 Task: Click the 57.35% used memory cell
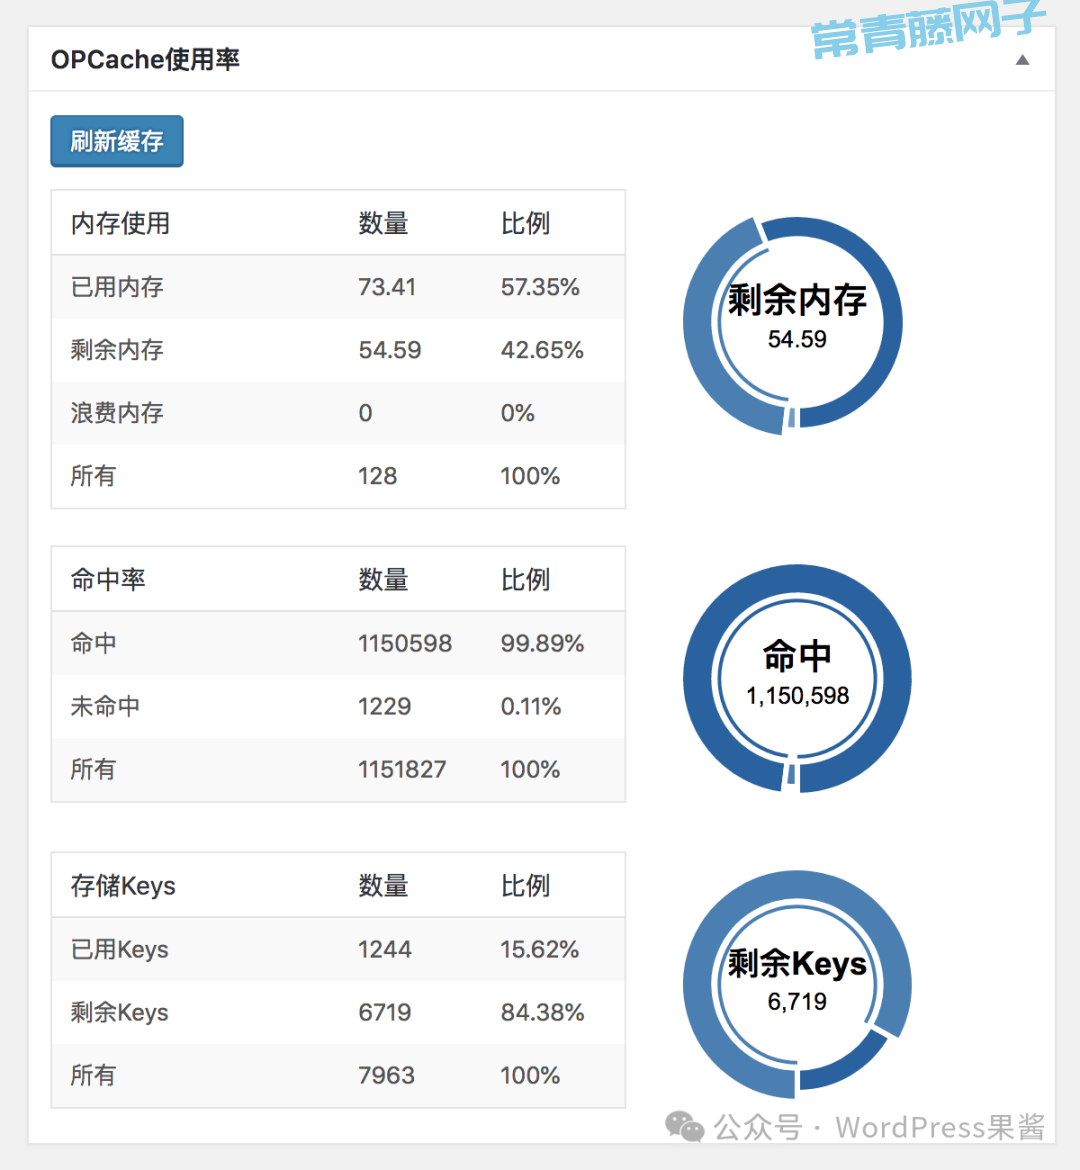(540, 287)
